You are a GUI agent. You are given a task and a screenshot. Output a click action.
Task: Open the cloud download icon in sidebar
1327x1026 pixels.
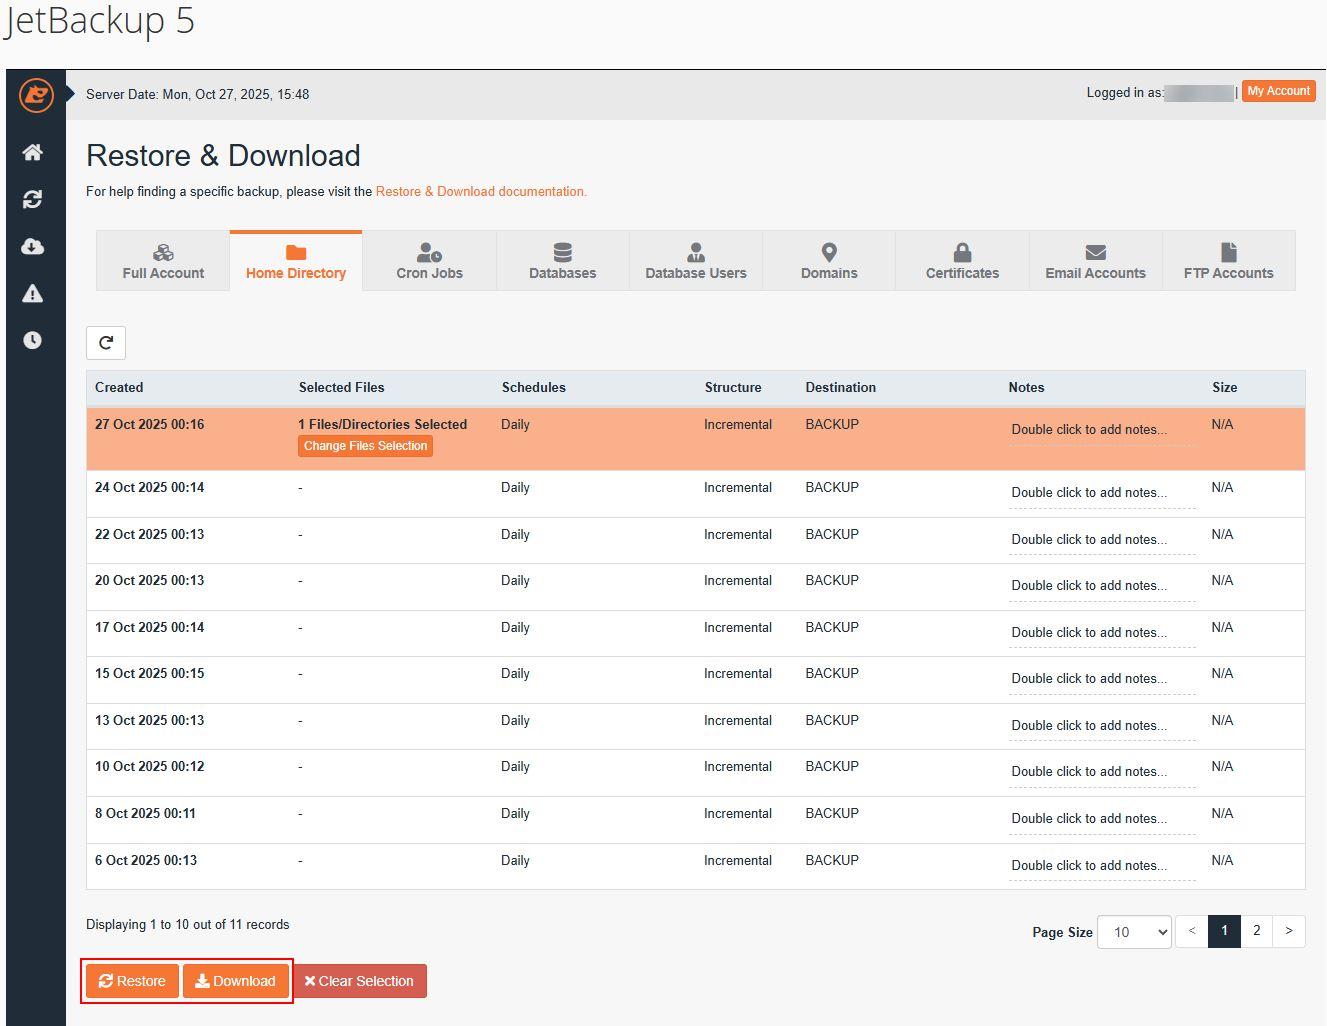33,246
